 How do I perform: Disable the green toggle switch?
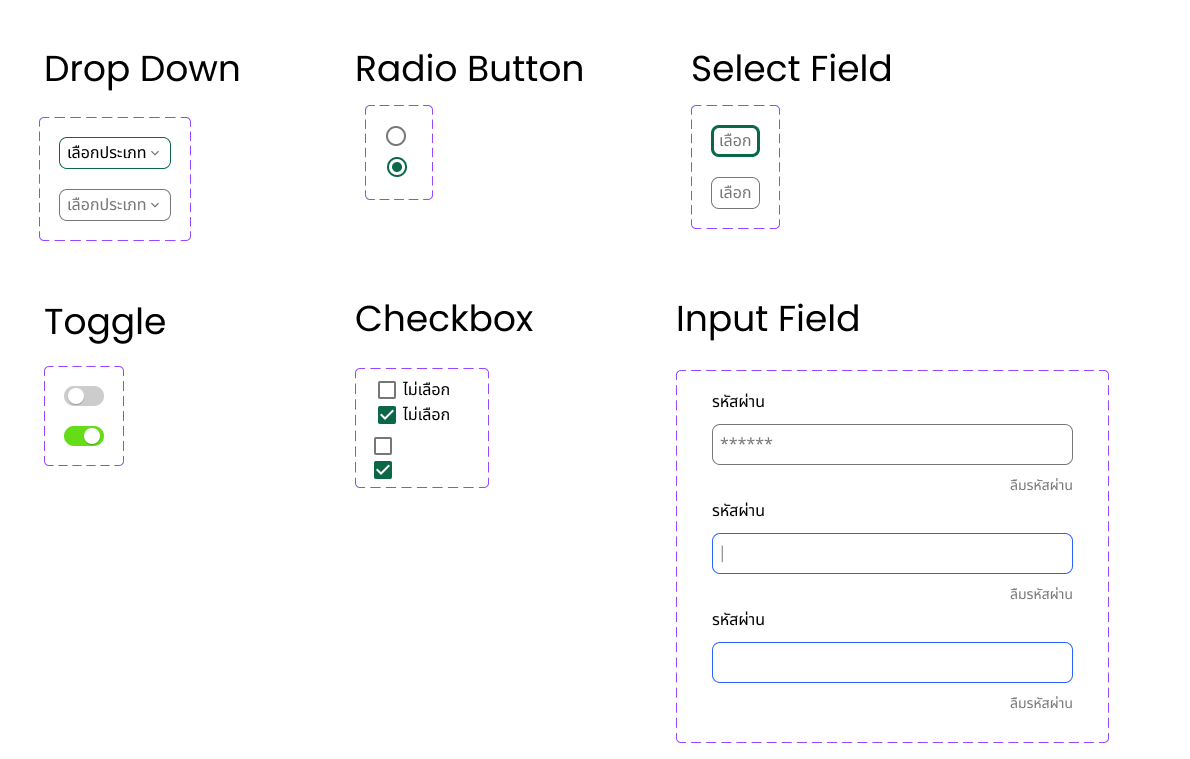84,436
